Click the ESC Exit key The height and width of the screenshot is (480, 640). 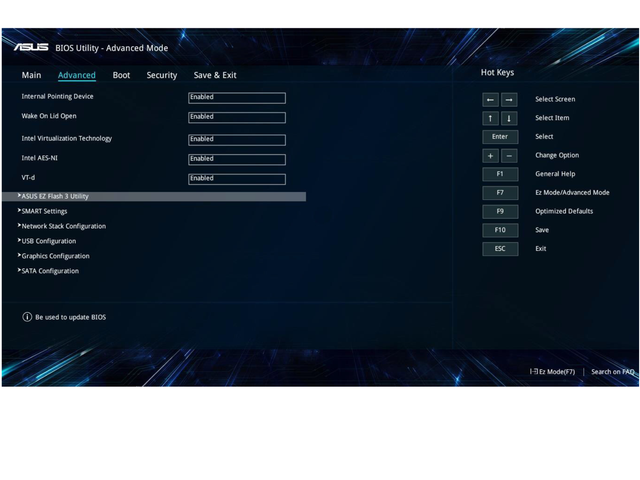pyautogui.click(x=500, y=249)
